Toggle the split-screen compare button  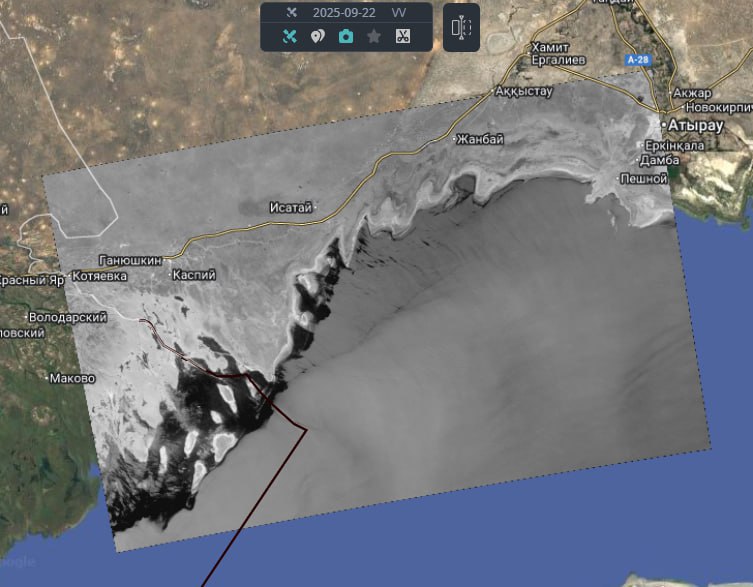point(461,28)
